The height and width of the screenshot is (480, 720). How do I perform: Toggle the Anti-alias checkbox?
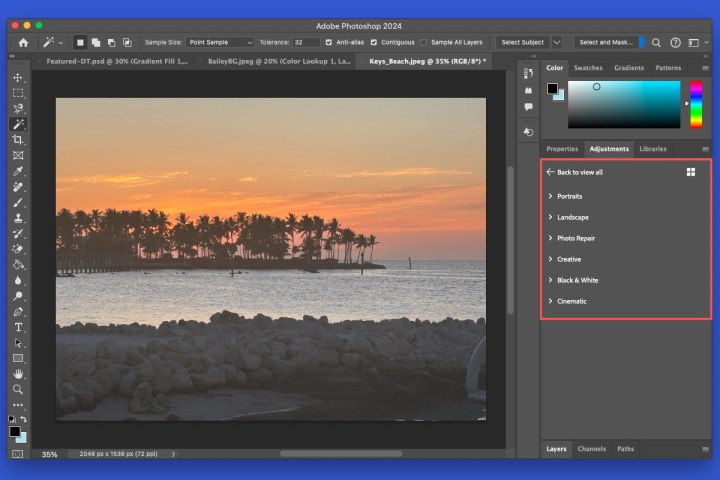[x=330, y=43]
